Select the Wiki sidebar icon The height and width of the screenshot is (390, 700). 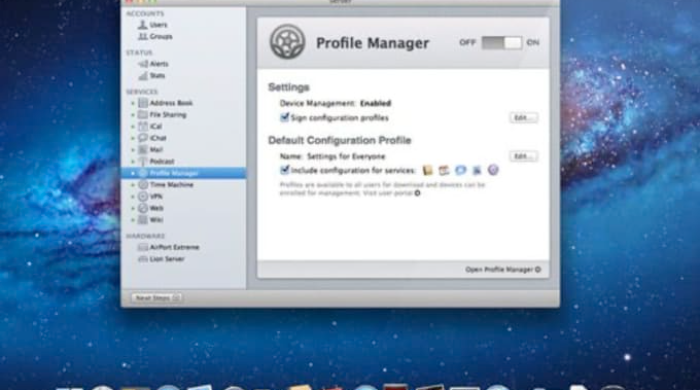click(143, 220)
